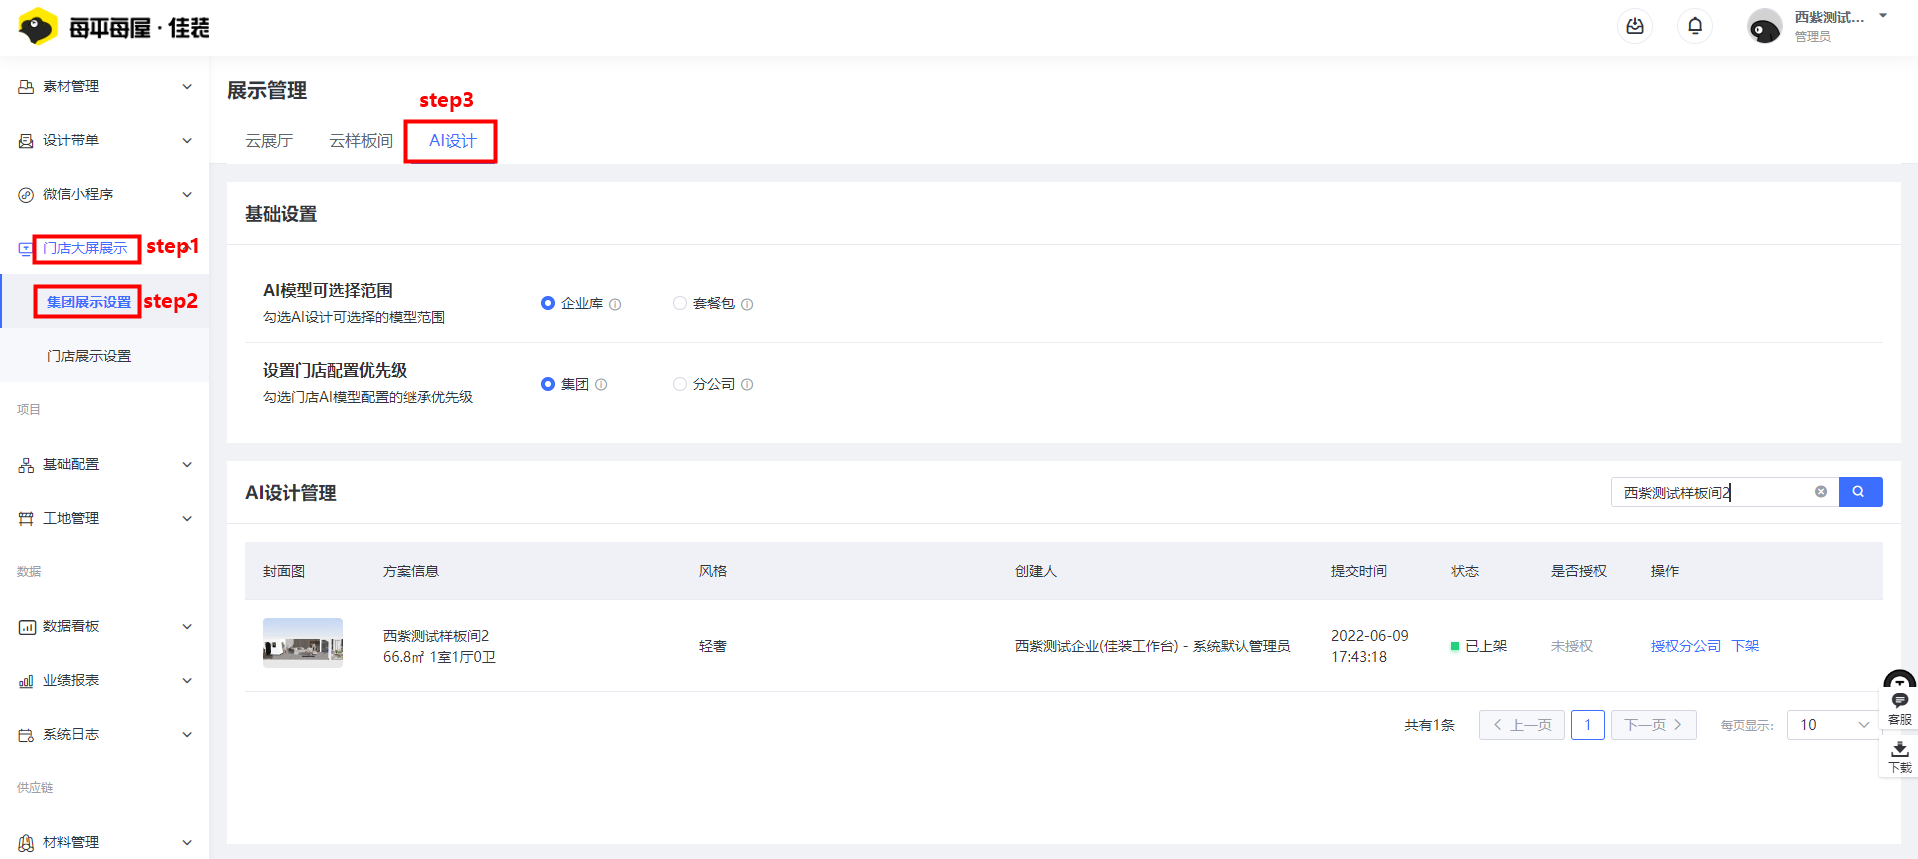Click the 每平每屋 logo icon
1918x859 pixels.
(x=38, y=27)
